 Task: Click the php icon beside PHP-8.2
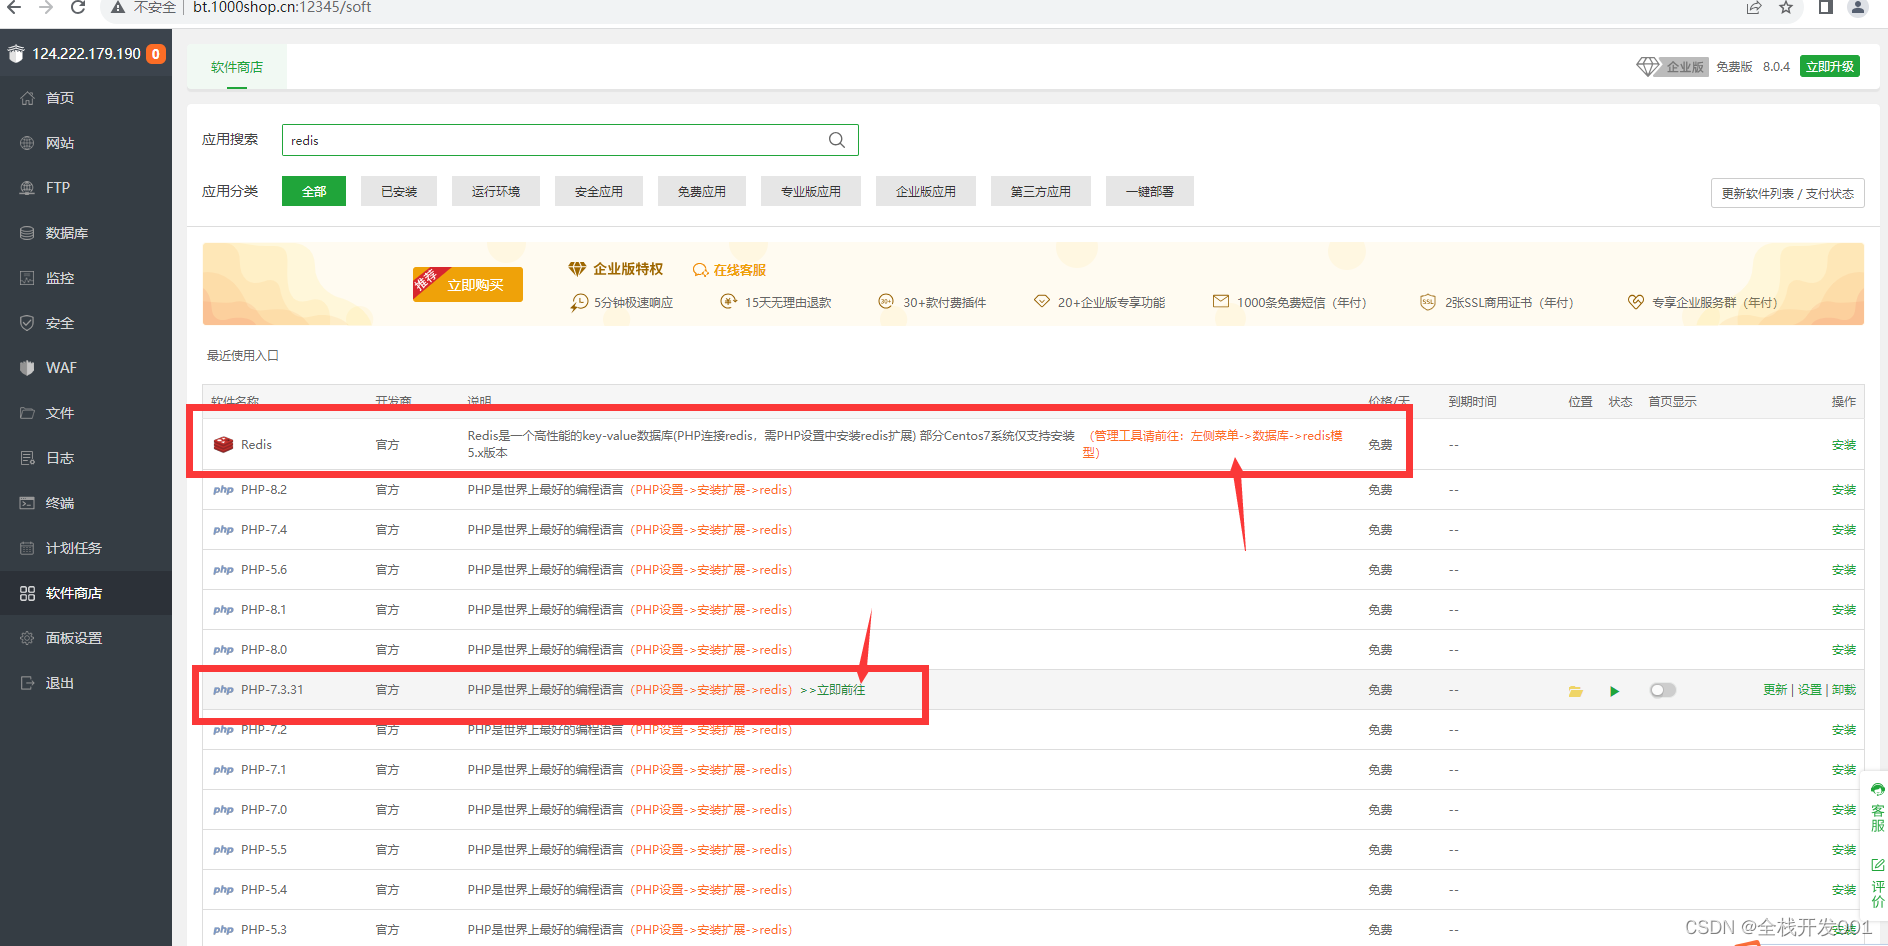[223, 490]
